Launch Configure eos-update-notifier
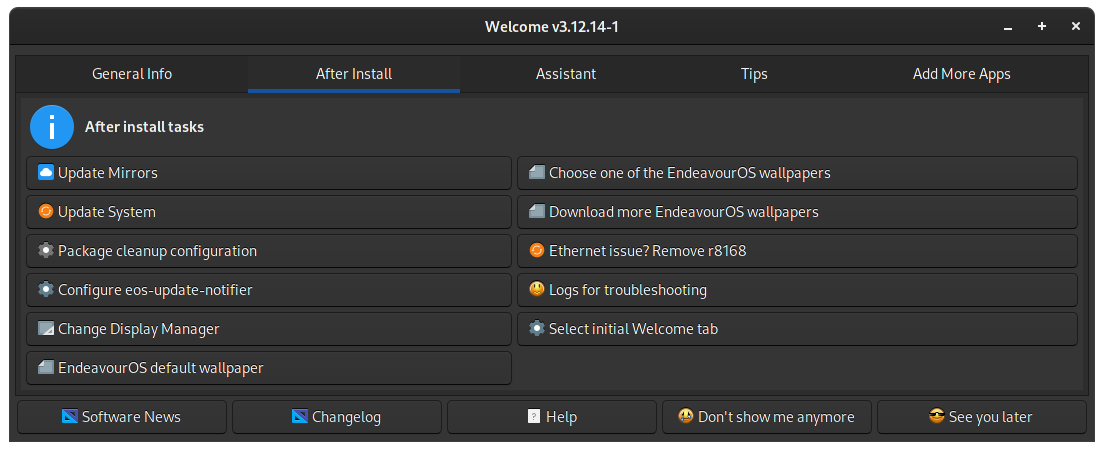The image size is (1104, 451). click(x=269, y=290)
